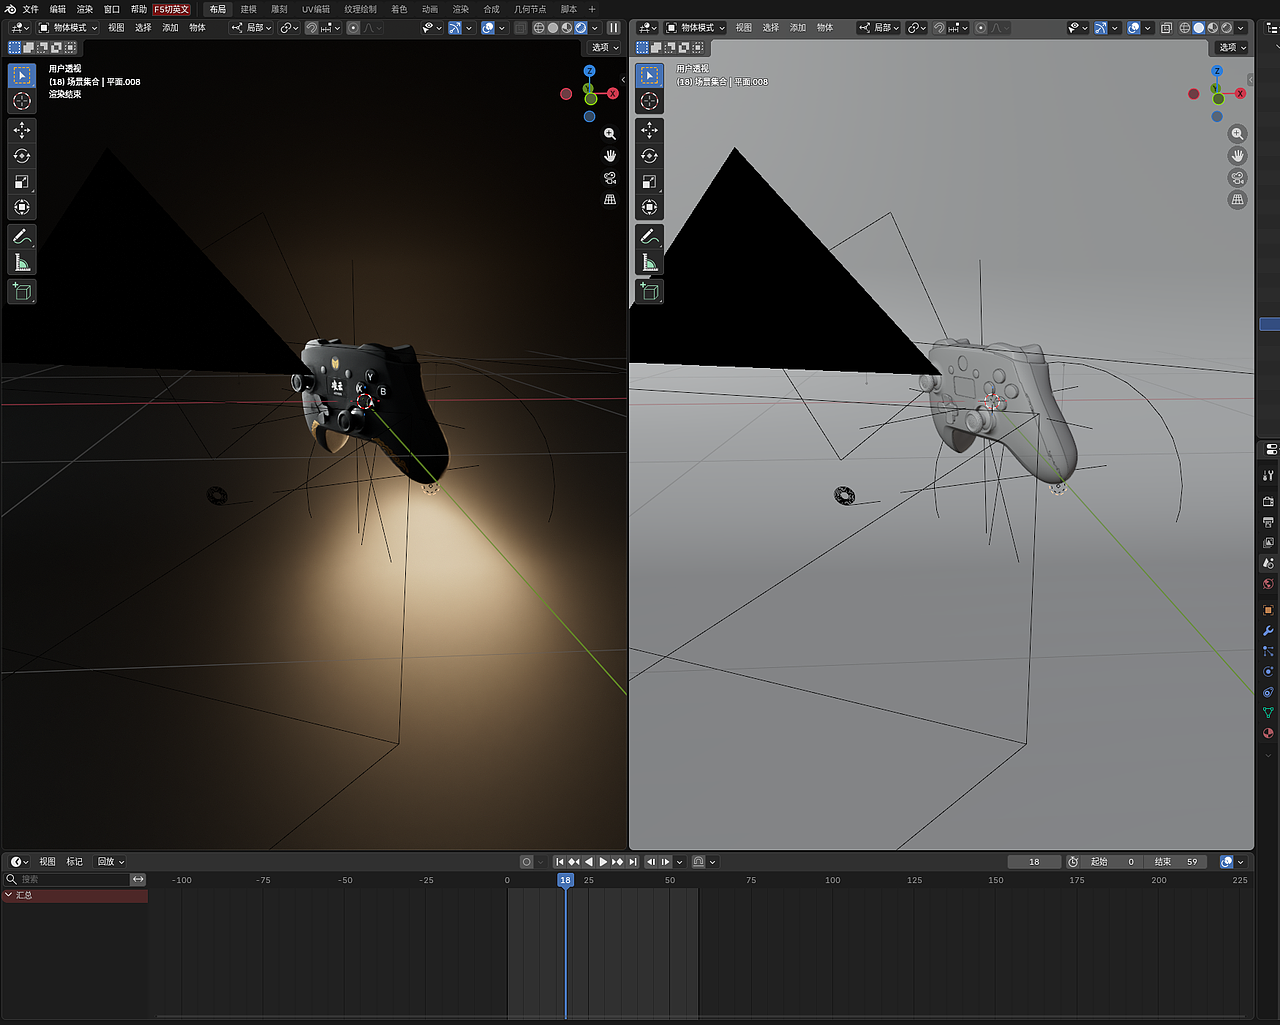
Task: Open the Material properties tab icon
Action: pyautogui.click(x=1268, y=733)
